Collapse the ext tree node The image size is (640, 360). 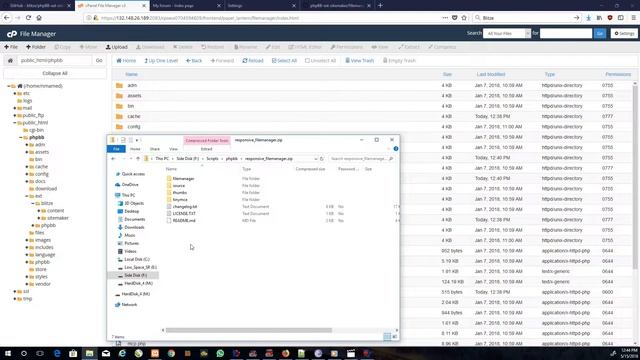[27, 196]
